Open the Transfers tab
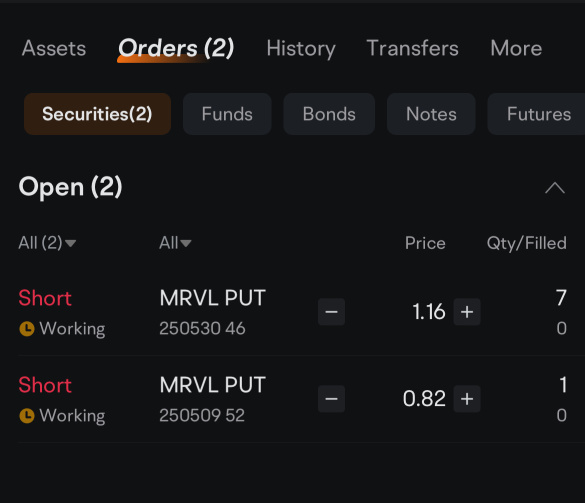 pos(413,48)
